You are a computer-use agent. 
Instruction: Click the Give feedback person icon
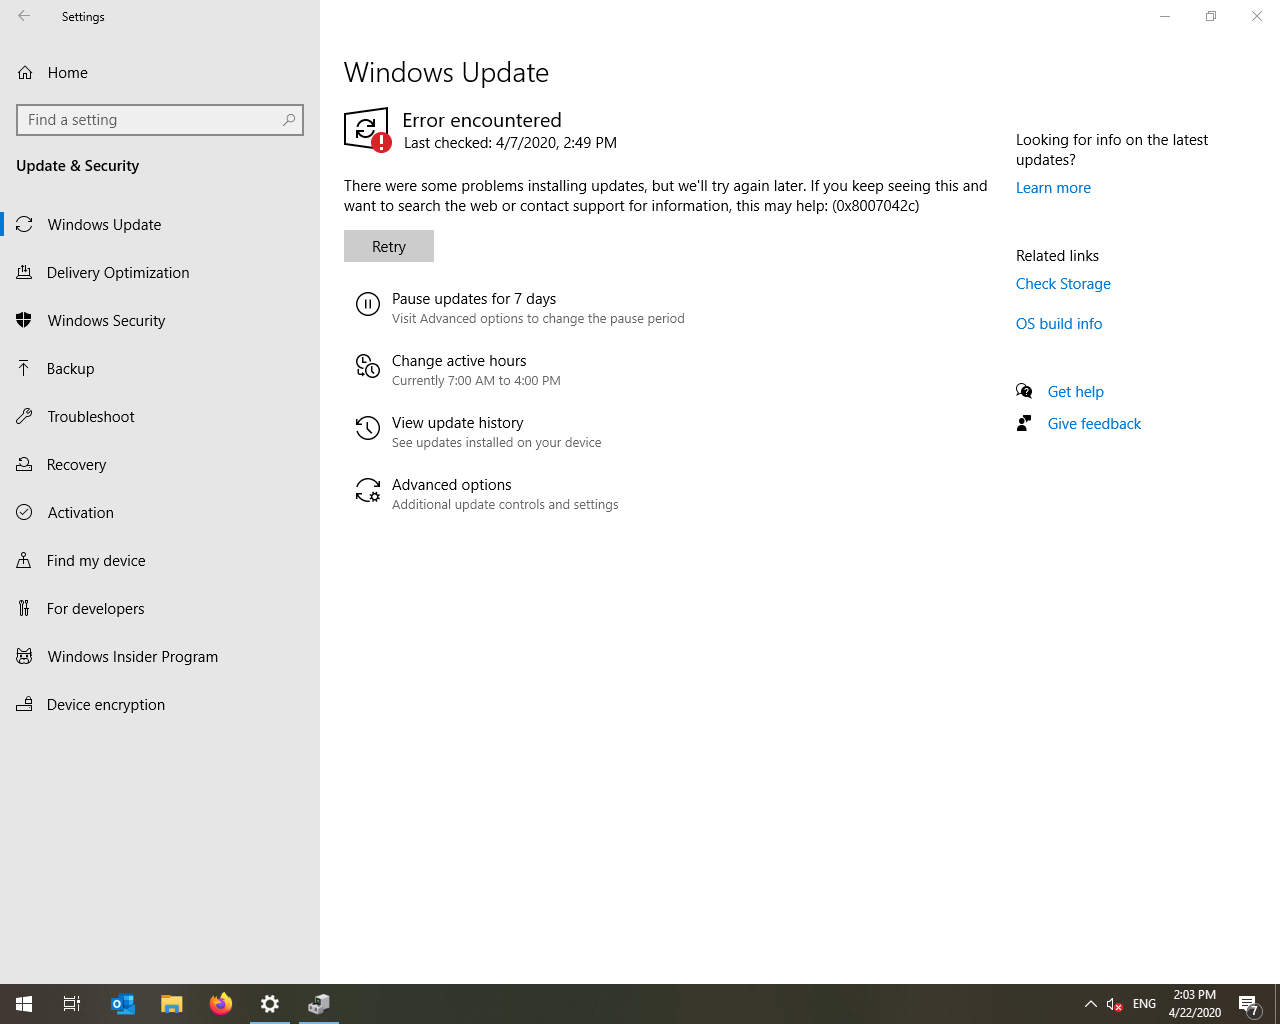click(1024, 423)
